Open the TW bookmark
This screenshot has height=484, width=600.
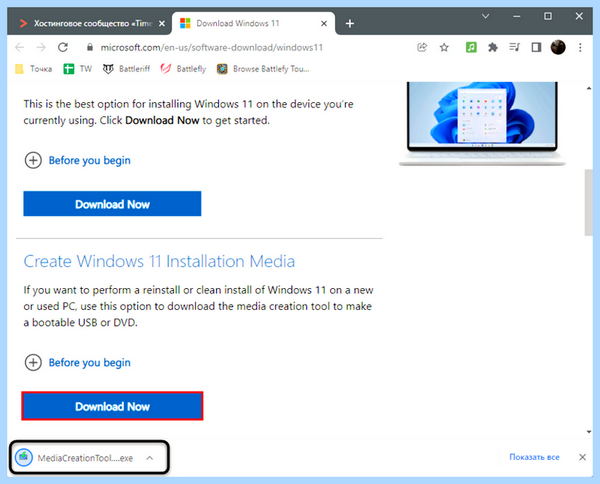coord(78,69)
